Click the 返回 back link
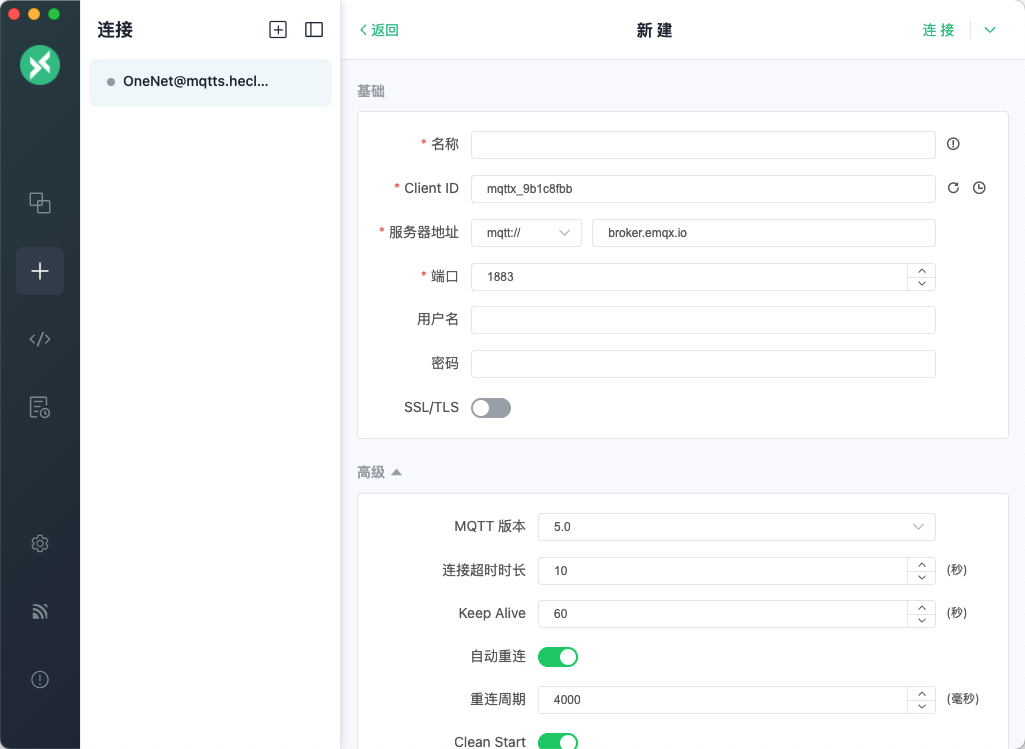 pos(379,30)
